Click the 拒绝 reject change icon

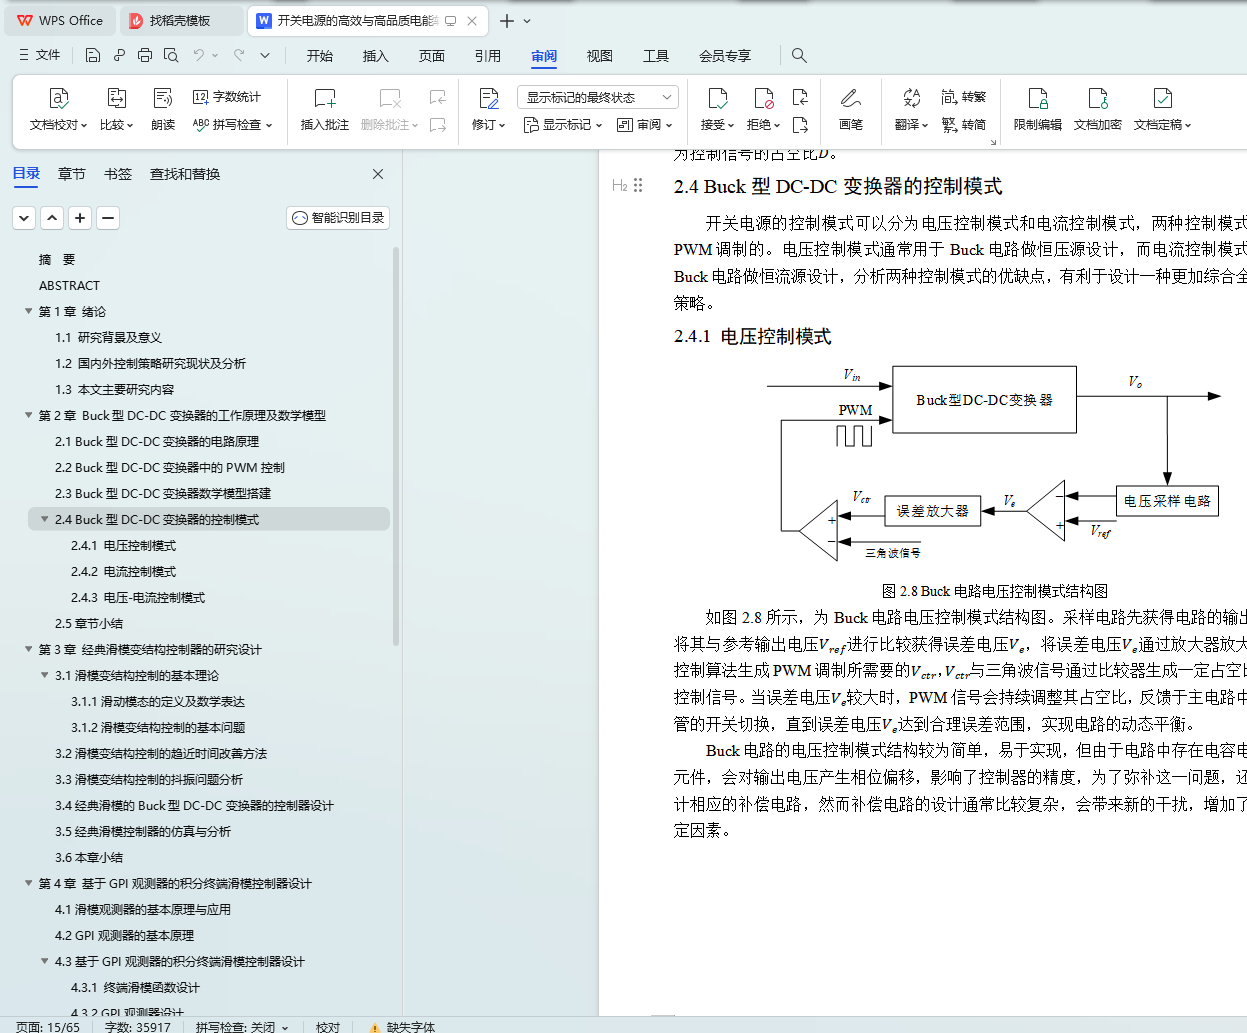(x=763, y=98)
